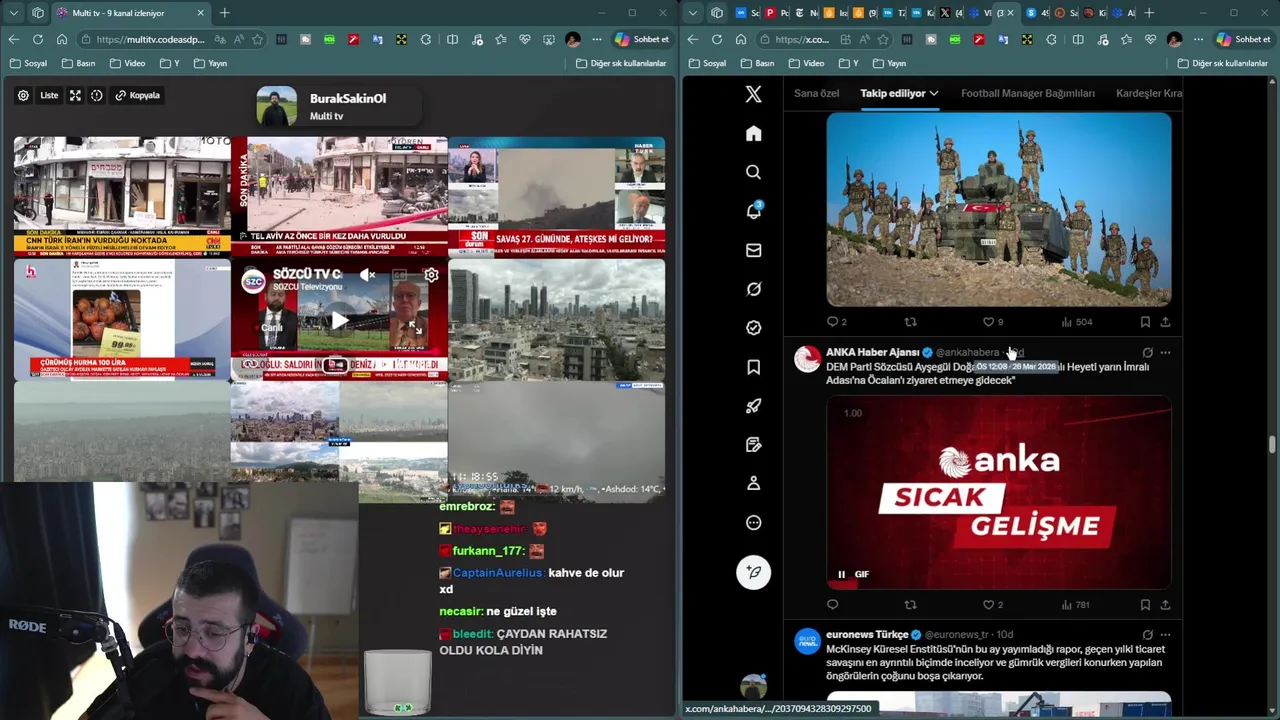Open Profile in X sidebar

click(754, 484)
